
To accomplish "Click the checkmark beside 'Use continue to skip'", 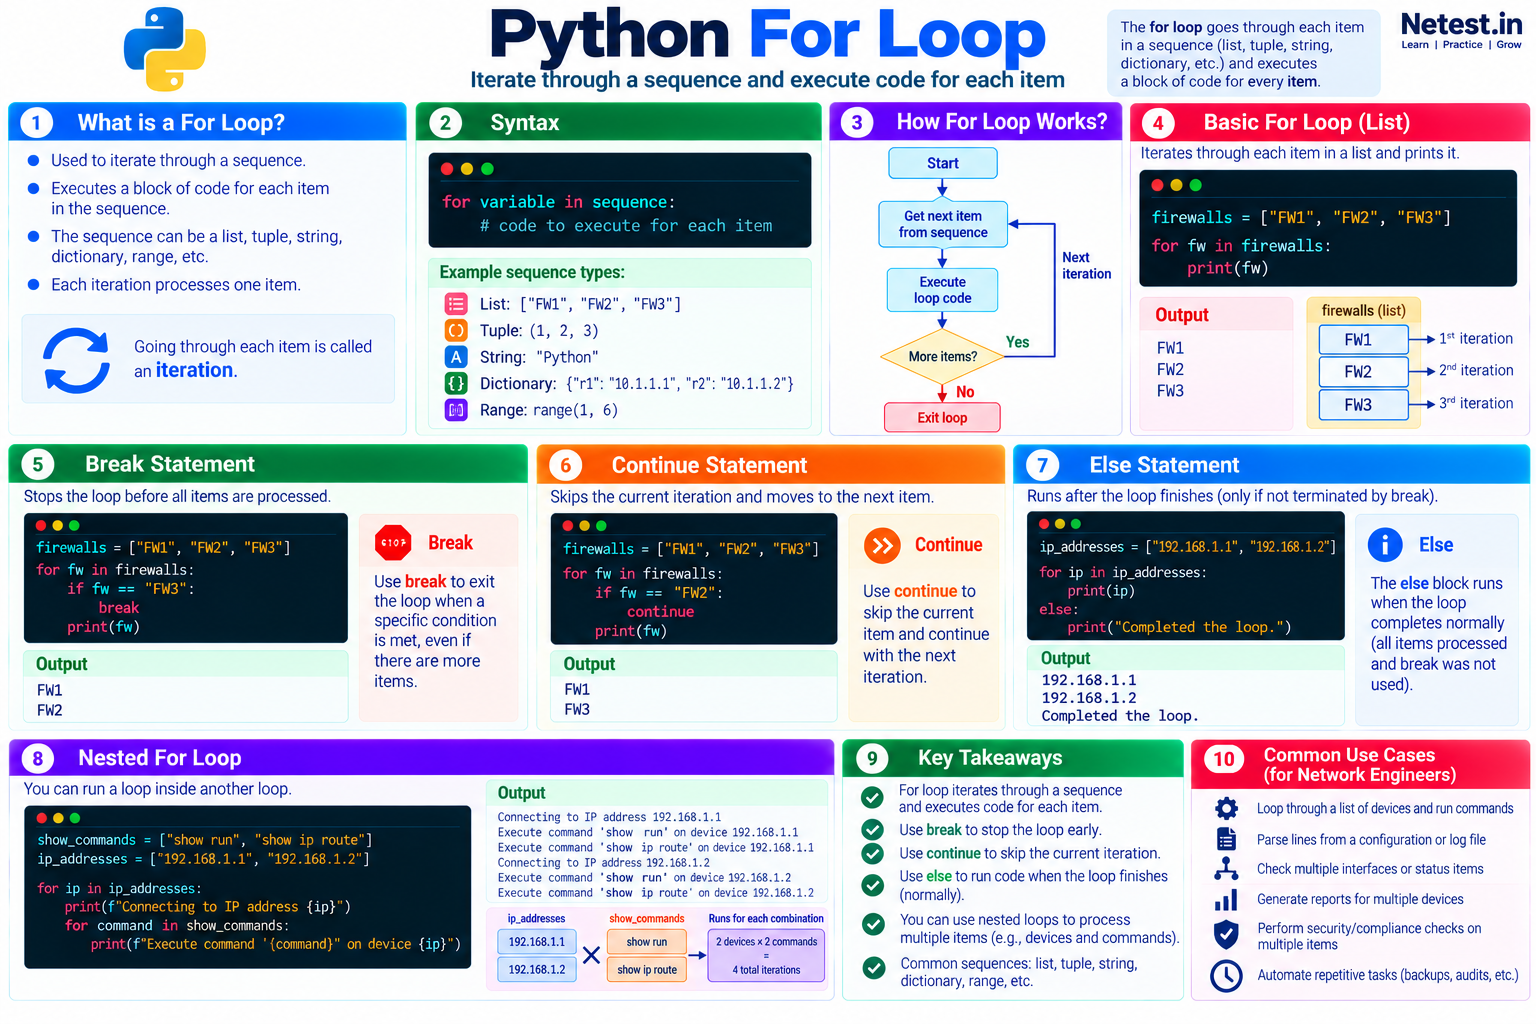I will coord(873,853).
